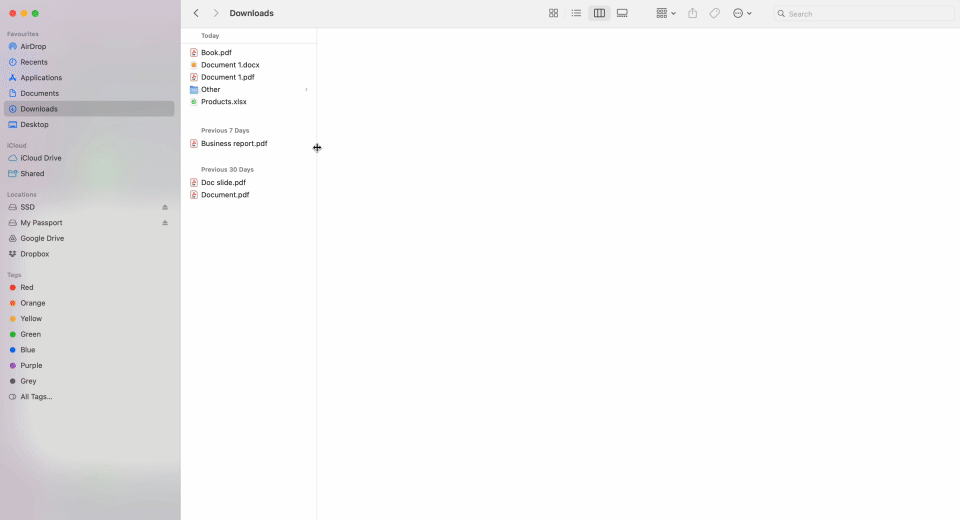Go back with the back arrow

196,13
